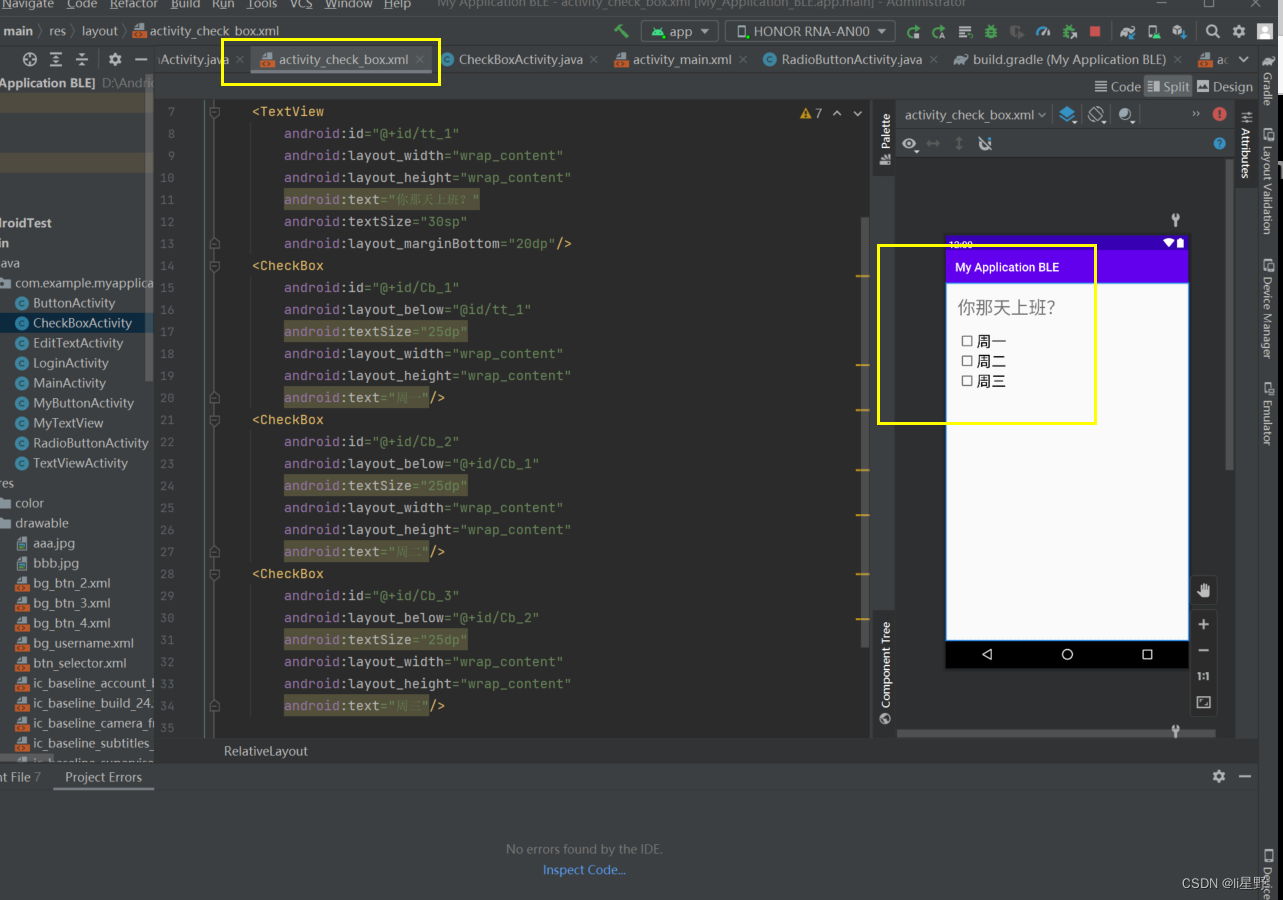Open Search Everywhere magnifier icon

(1212, 32)
